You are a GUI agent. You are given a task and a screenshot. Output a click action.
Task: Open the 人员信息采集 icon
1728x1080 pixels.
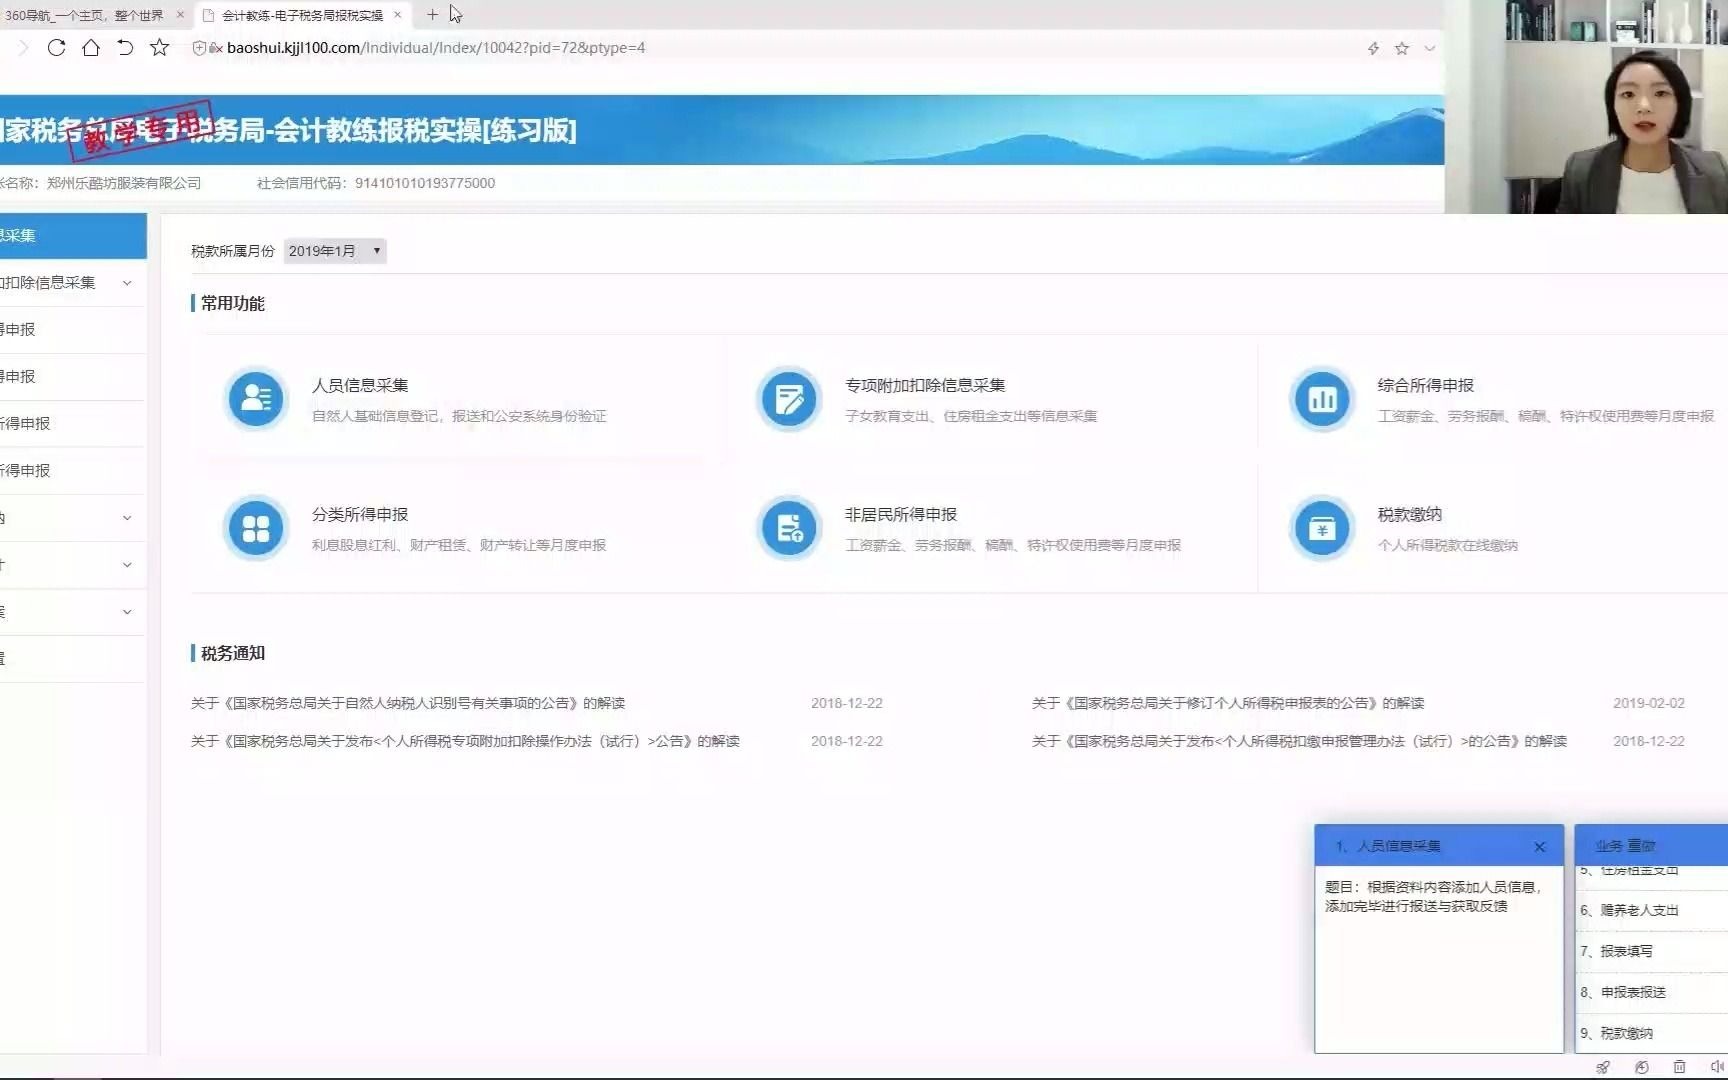pos(256,399)
